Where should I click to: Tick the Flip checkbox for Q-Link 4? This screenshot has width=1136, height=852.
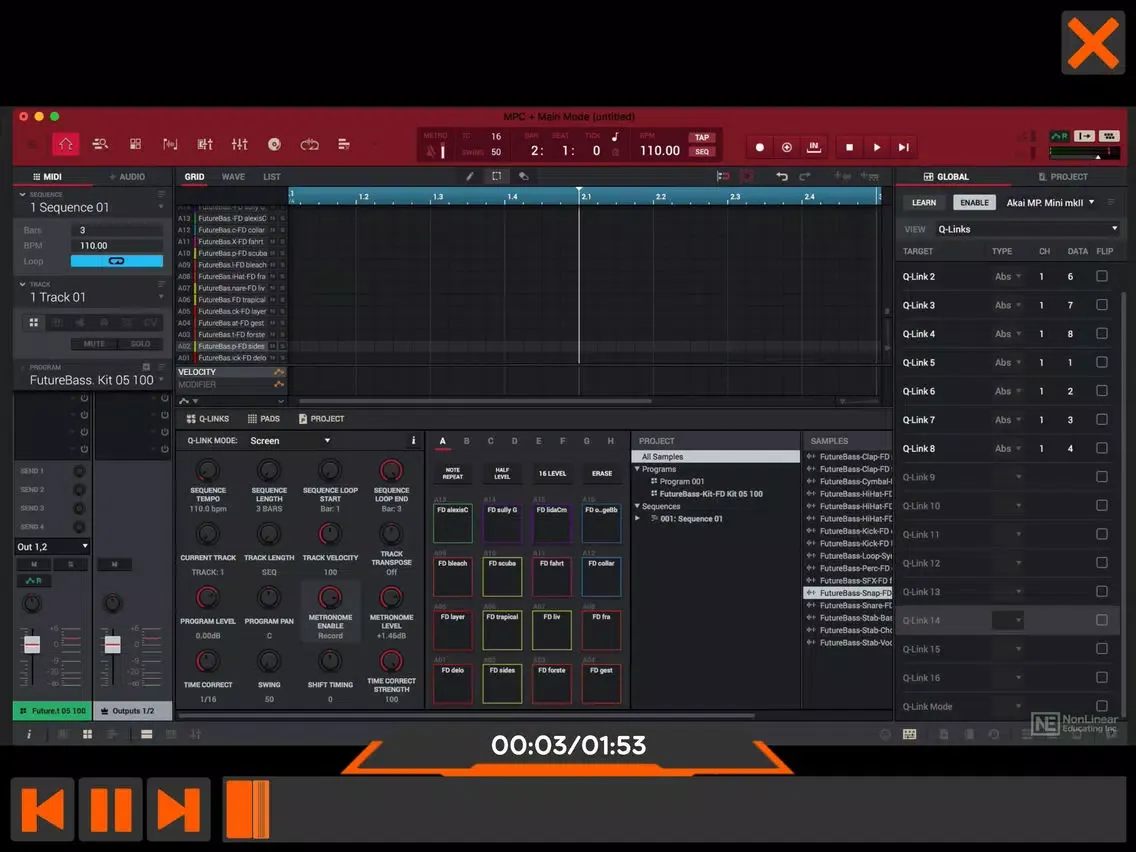pos(1102,333)
